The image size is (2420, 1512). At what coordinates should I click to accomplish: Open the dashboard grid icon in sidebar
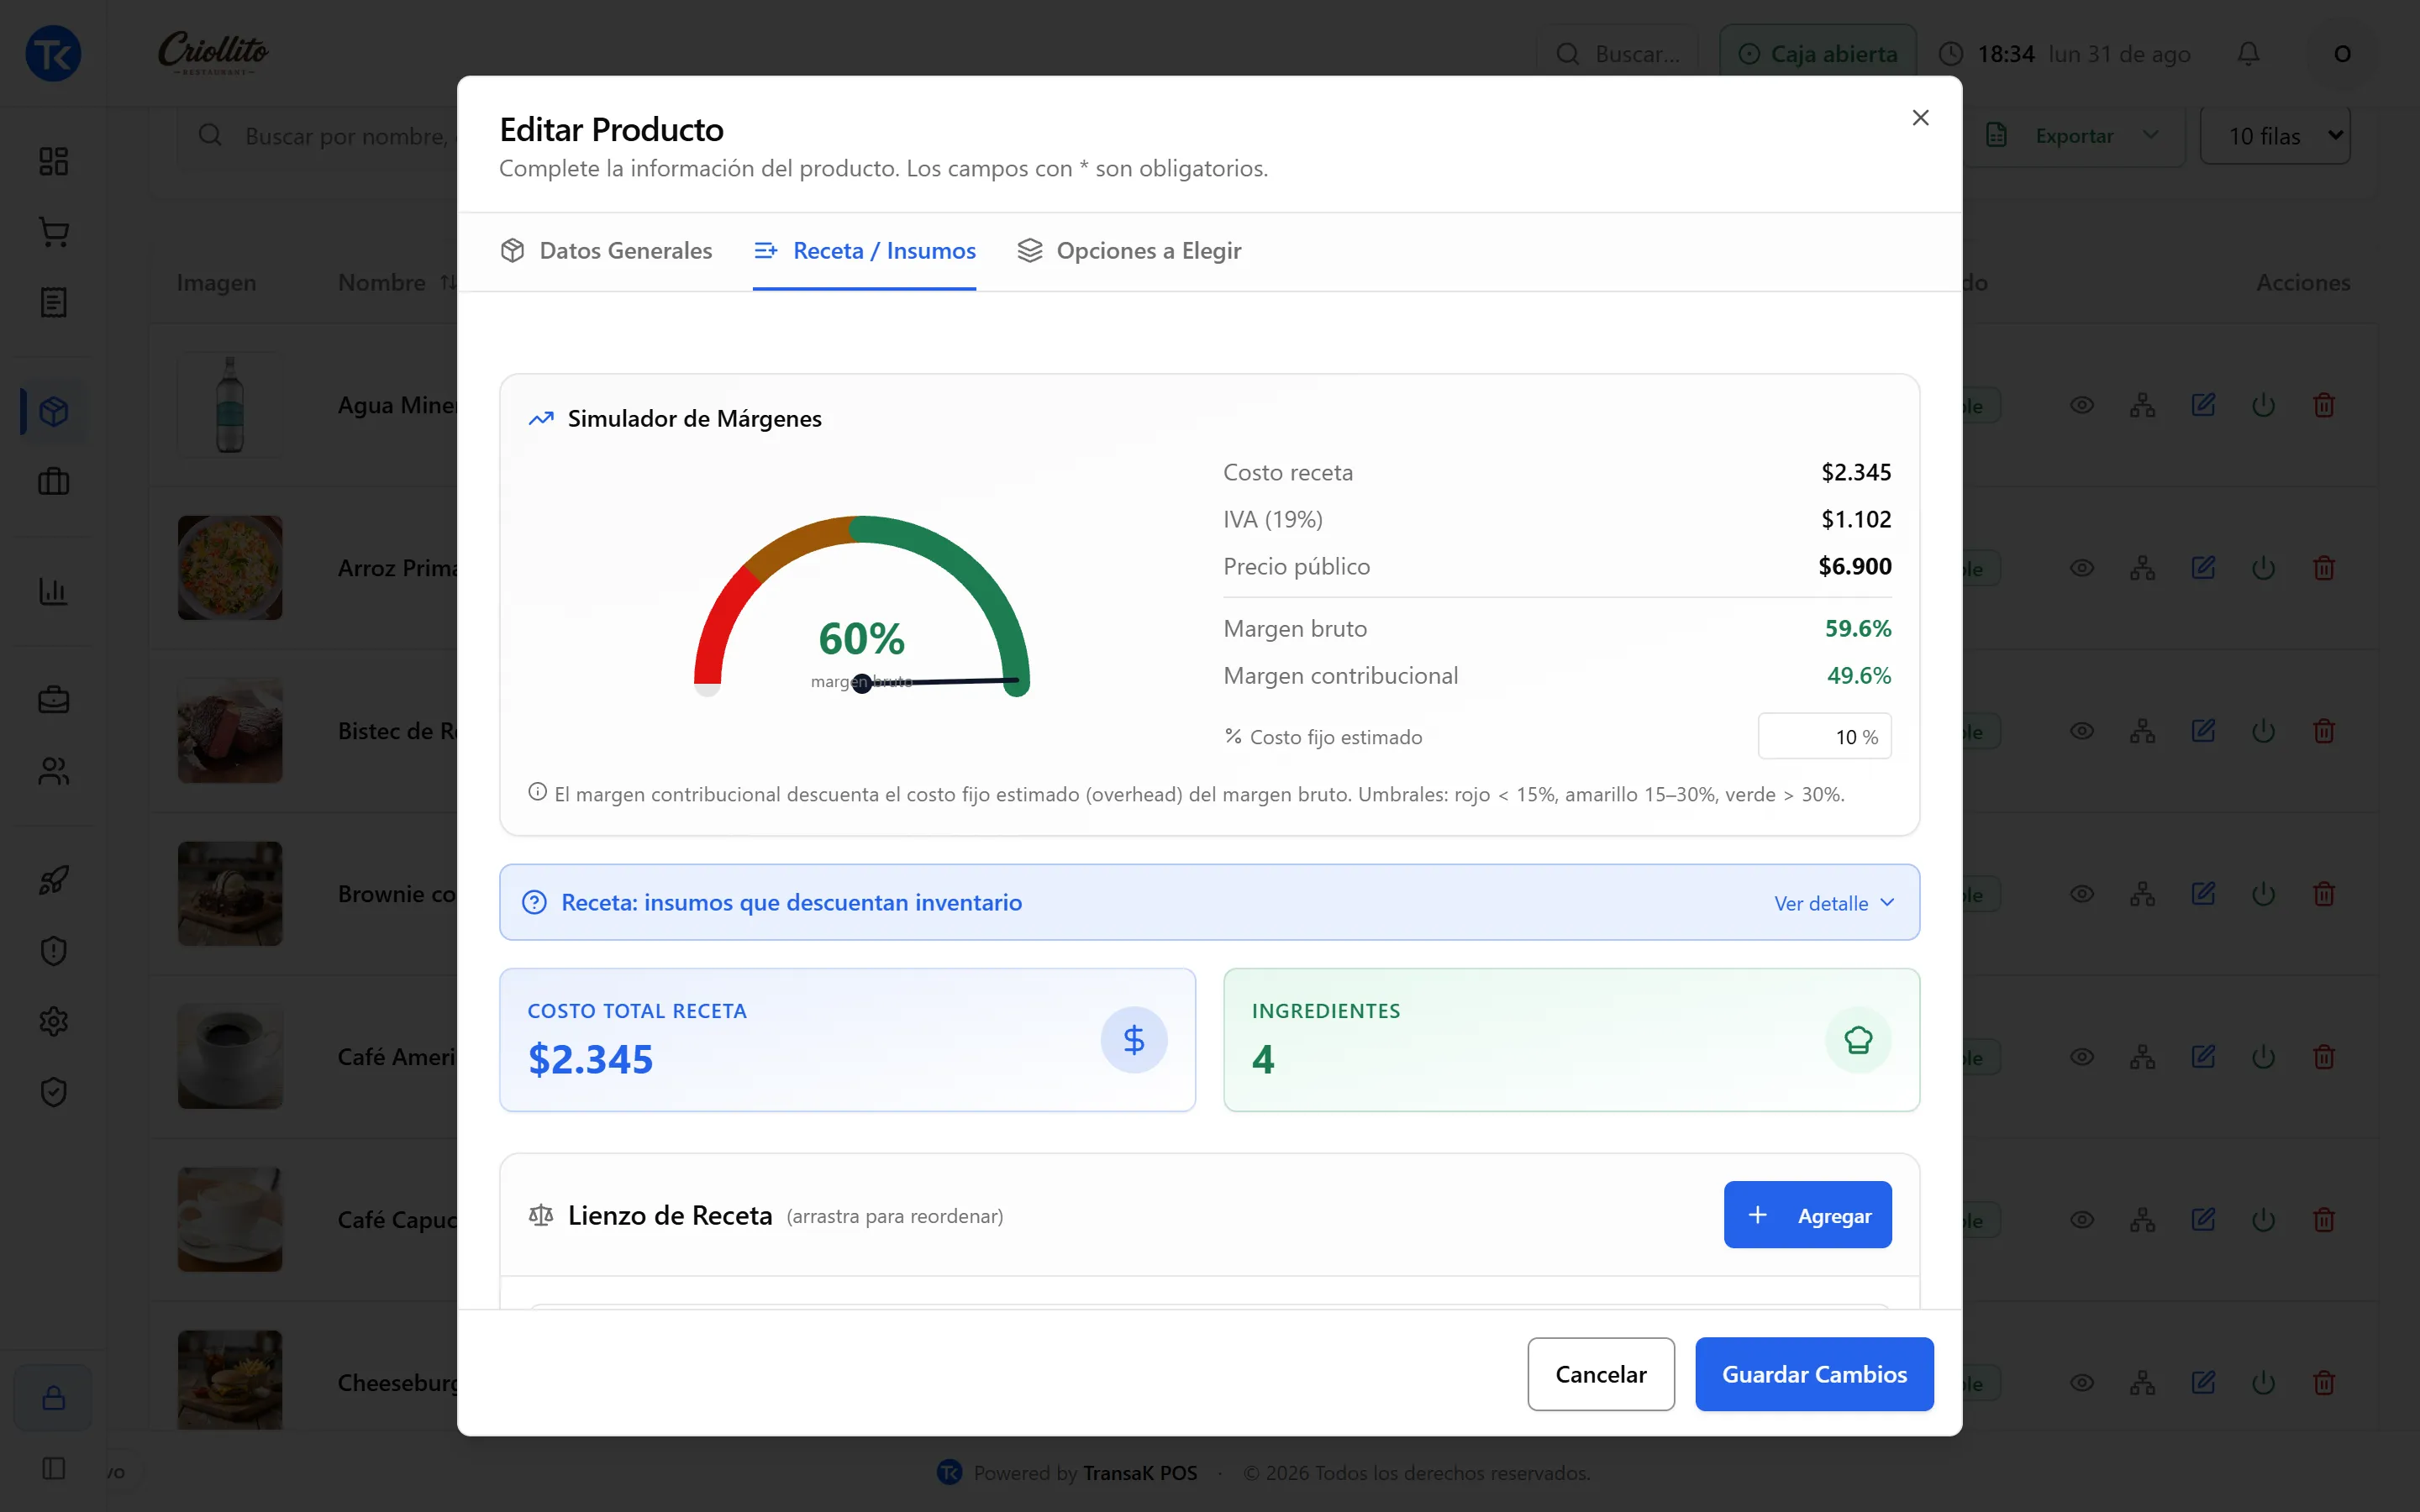(x=53, y=161)
